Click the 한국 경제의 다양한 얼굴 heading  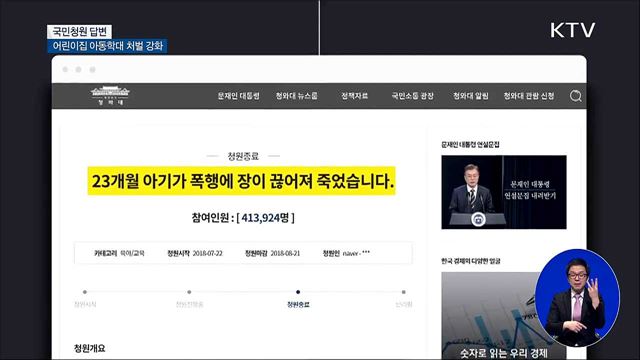tap(471, 261)
